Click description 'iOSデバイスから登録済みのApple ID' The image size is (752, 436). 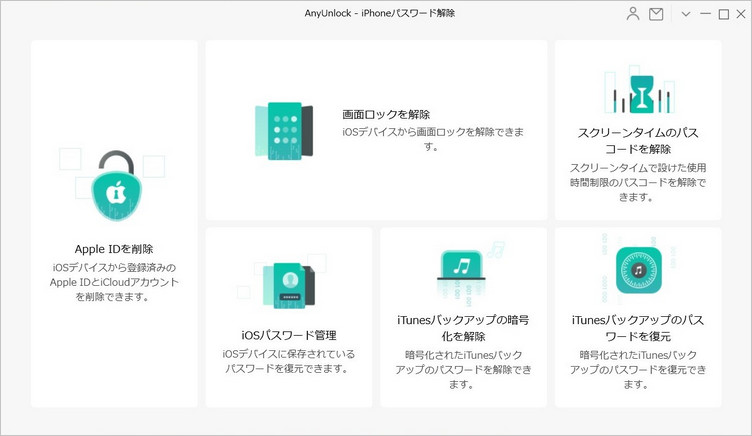pyautogui.click(x=114, y=282)
